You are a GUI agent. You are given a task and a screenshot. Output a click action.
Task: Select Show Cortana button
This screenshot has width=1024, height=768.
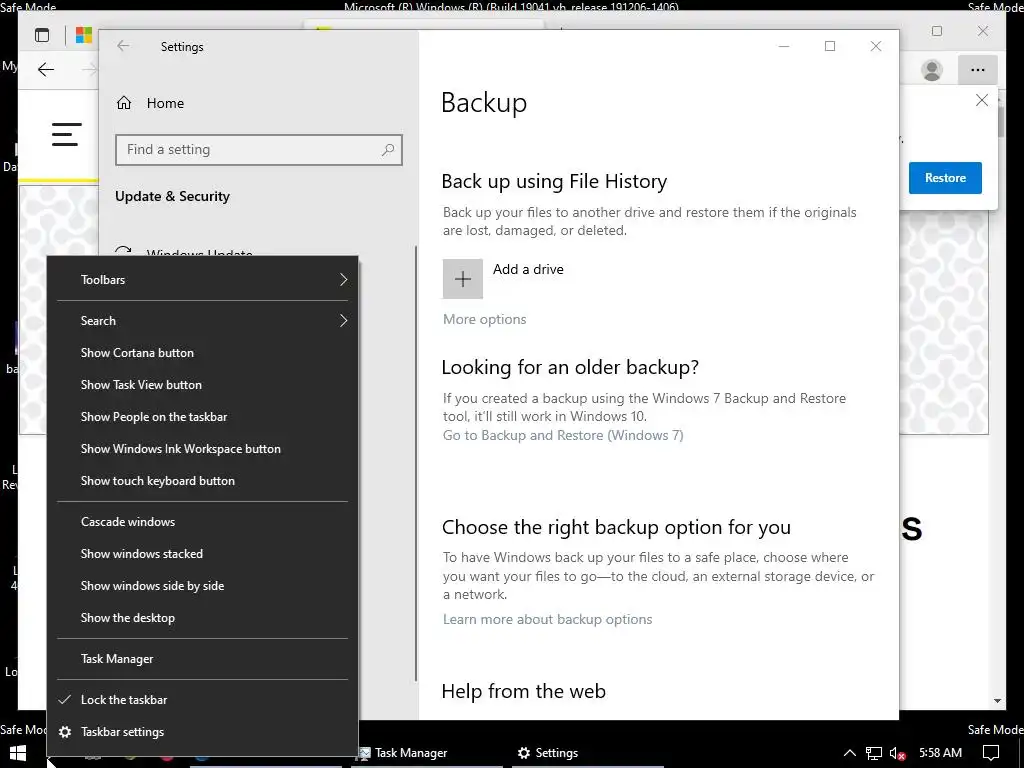point(202,353)
